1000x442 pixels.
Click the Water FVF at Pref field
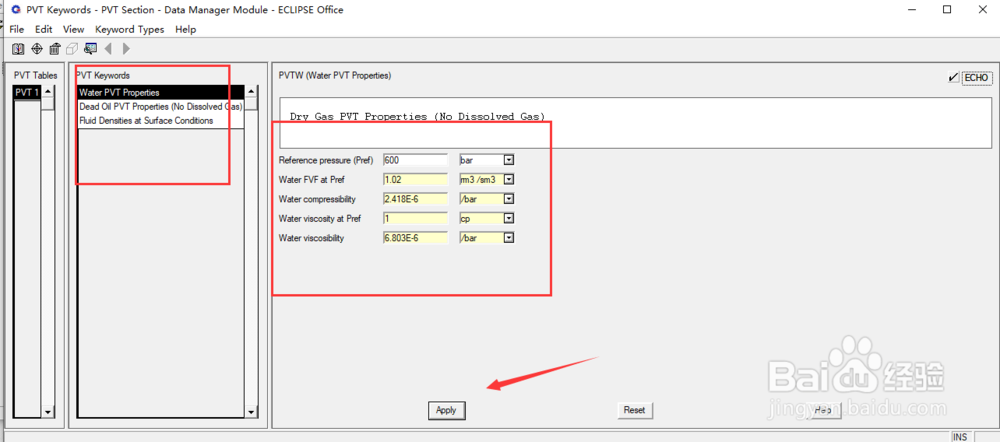pos(416,180)
